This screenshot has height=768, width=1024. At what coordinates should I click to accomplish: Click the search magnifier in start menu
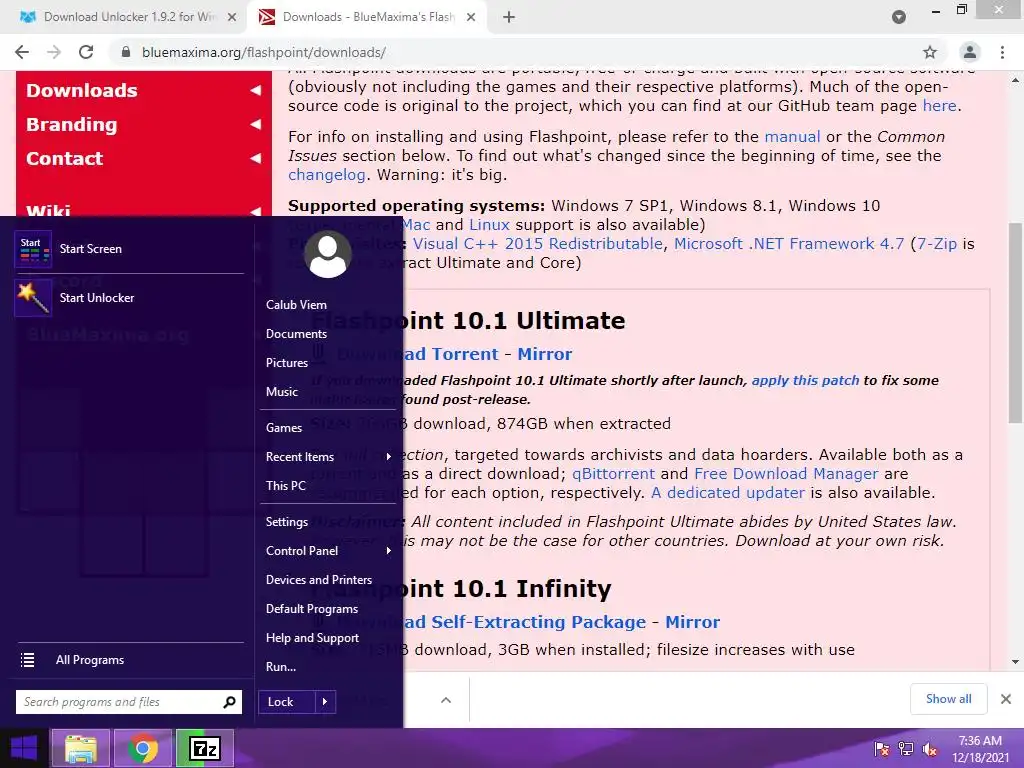pyautogui.click(x=229, y=702)
